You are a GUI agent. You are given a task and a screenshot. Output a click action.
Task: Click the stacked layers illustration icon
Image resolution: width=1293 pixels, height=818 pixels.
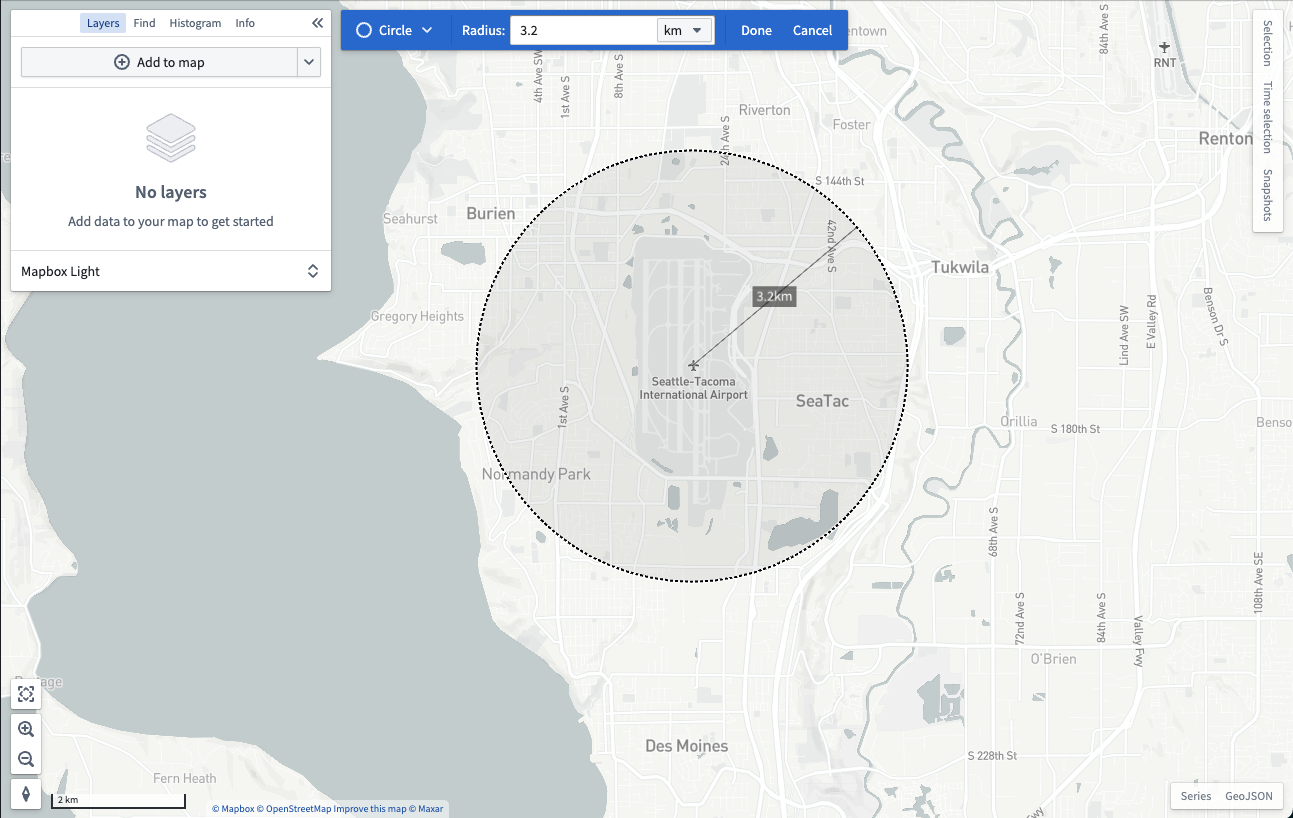click(x=171, y=138)
